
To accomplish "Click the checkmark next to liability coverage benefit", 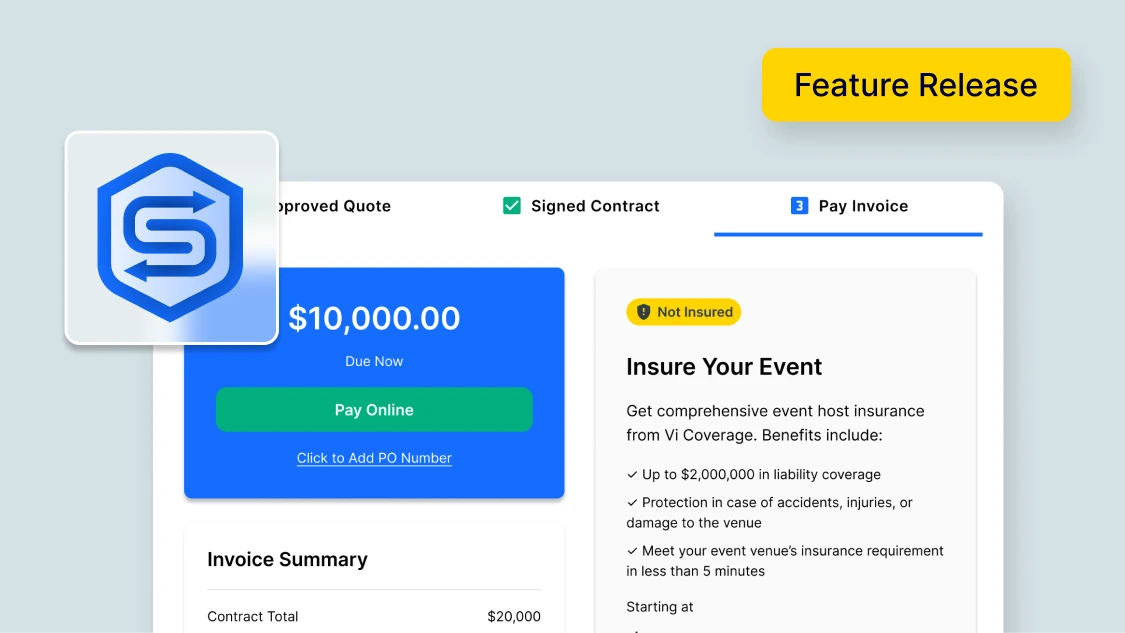I will tap(632, 474).
